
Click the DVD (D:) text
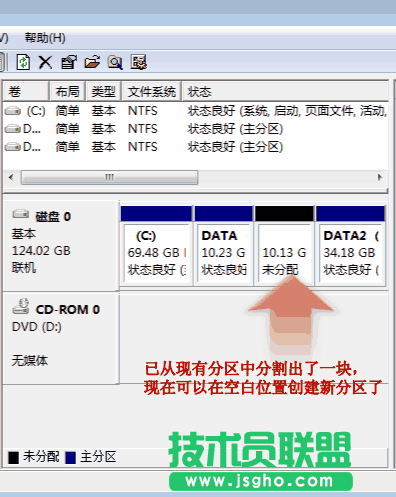tap(37, 327)
